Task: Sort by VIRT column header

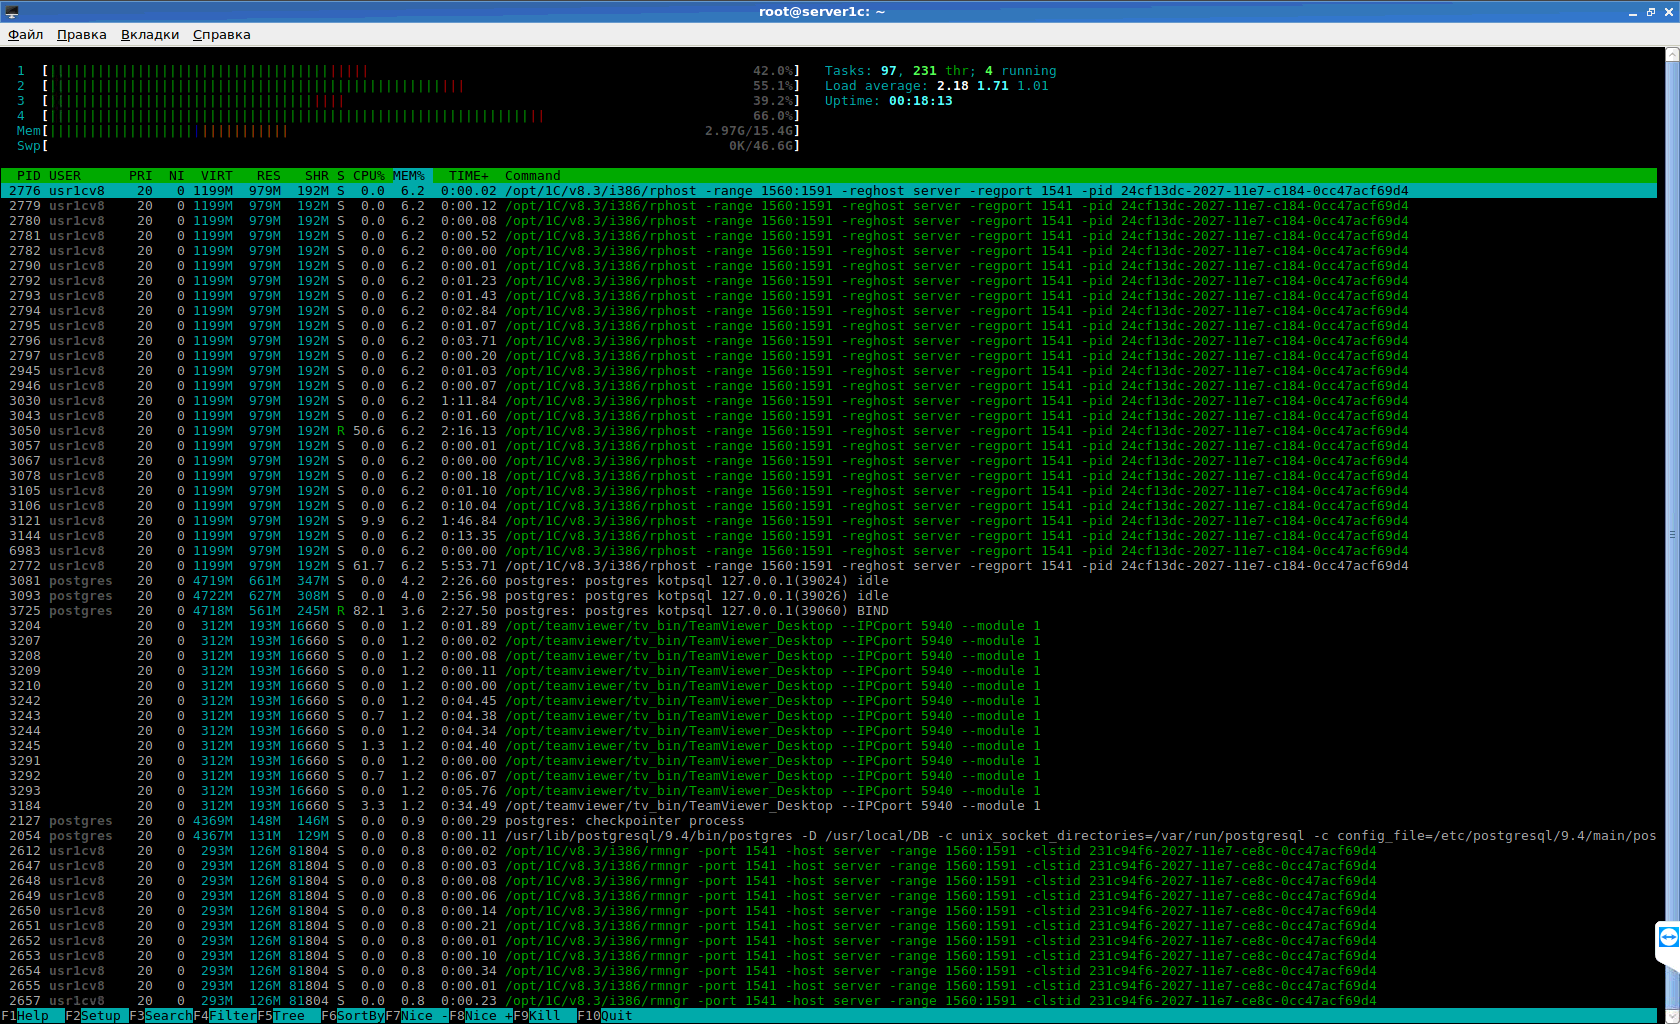Action: 217,176
